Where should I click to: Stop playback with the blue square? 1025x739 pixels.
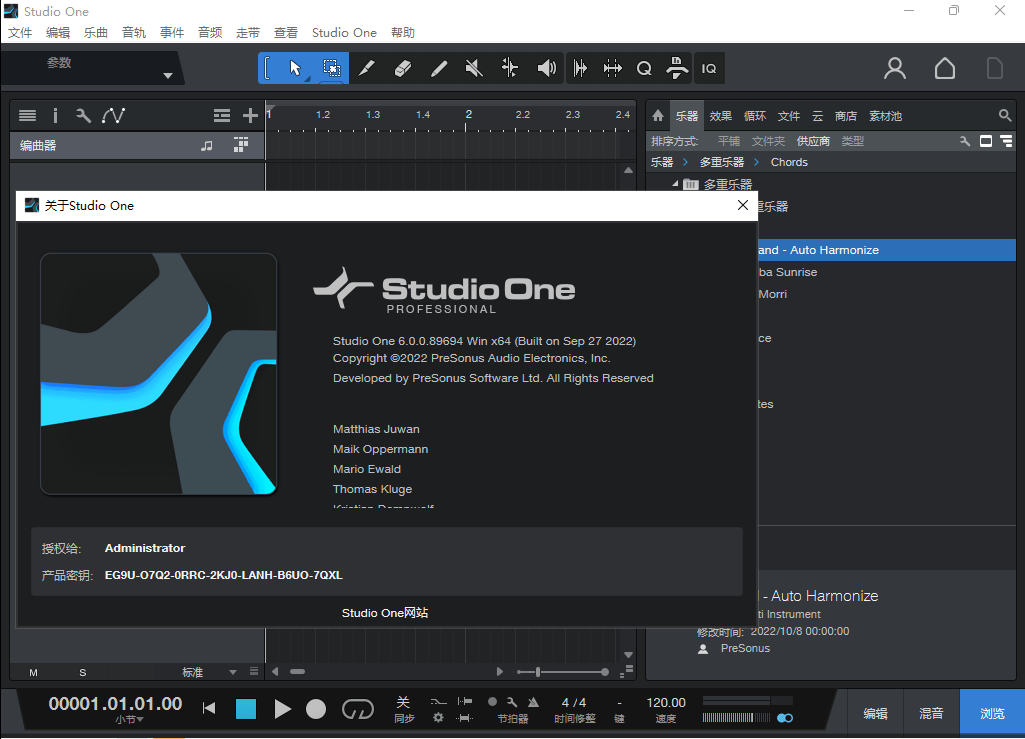pyautogui.click(x=246, y=709)
